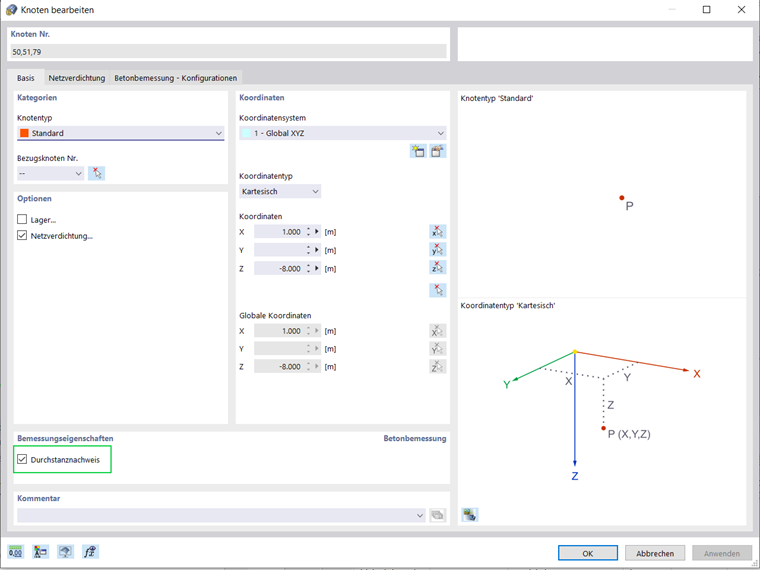Viewport: 760px width, 570px height.
Task: Click the Anwenden button
Action: pyautogui.click(x=722, y=553)
